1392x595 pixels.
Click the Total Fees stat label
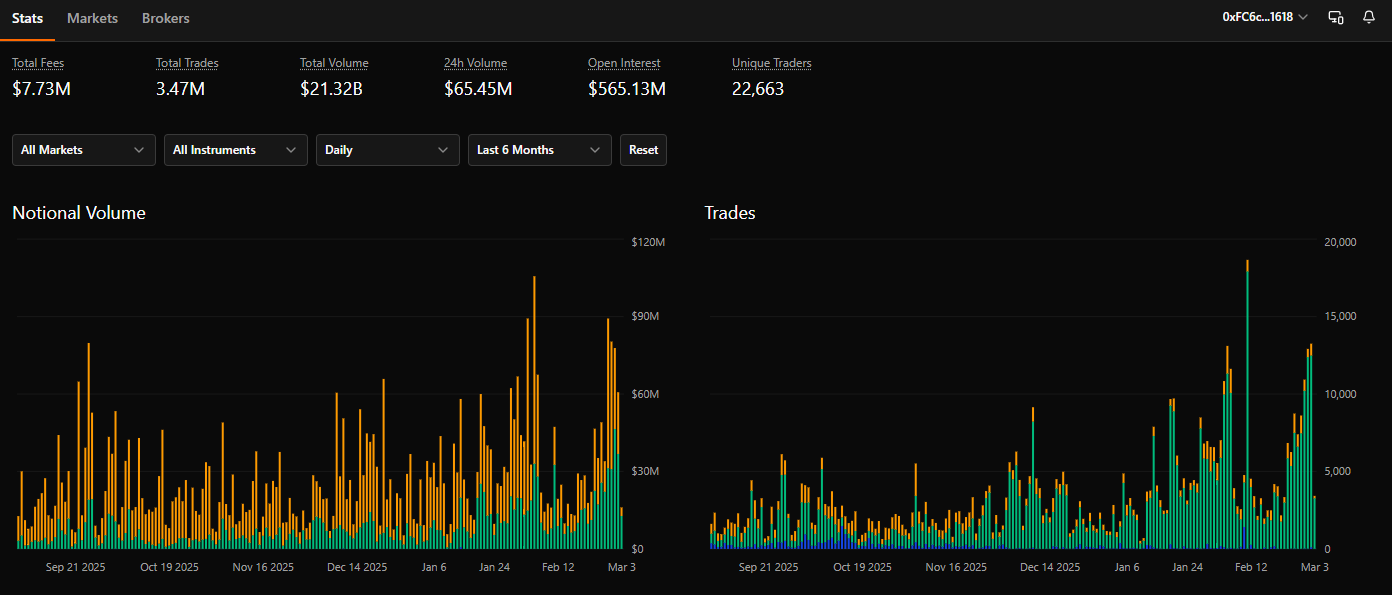38,63
